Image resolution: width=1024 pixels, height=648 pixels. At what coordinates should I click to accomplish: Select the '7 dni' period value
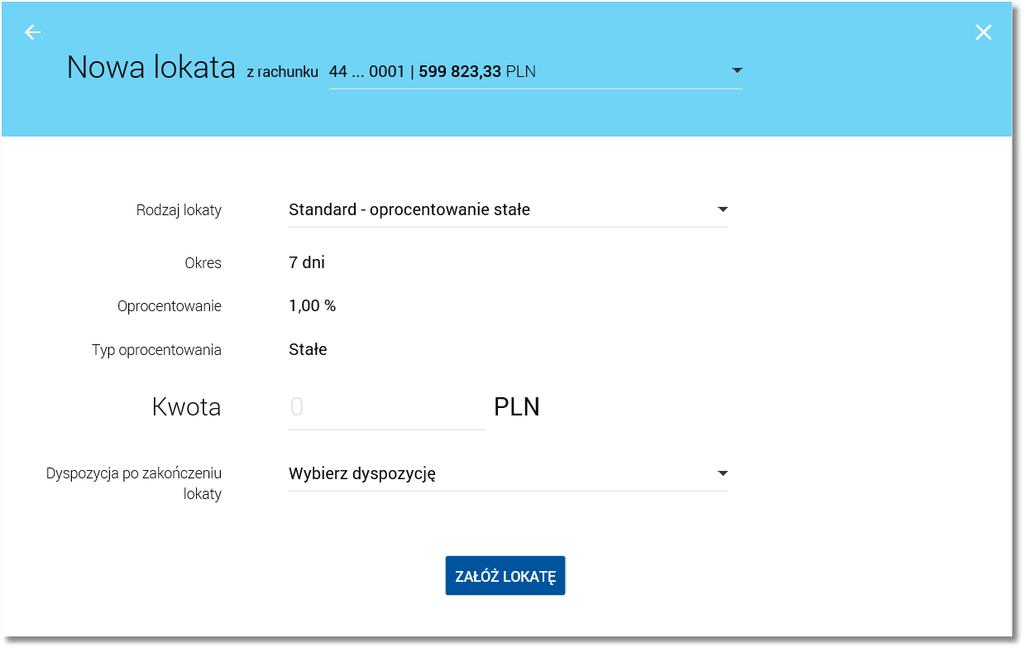[307, 263]
